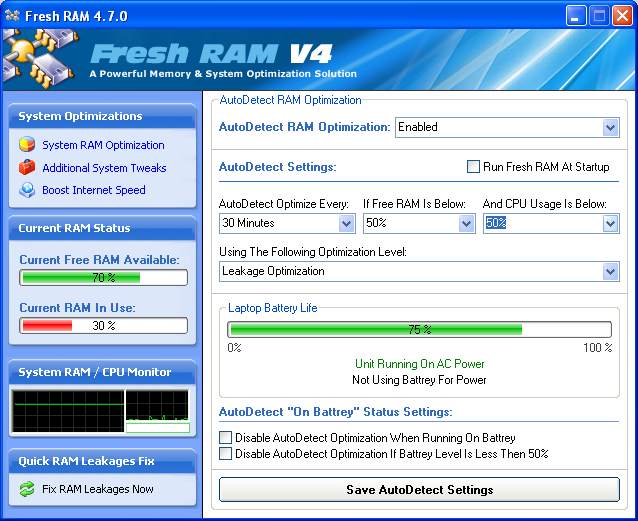This screenshot has height=521, width=638.
Task: Click the CPU monitor graph on right
Action: pyautogui.click(x=157, y=405)
